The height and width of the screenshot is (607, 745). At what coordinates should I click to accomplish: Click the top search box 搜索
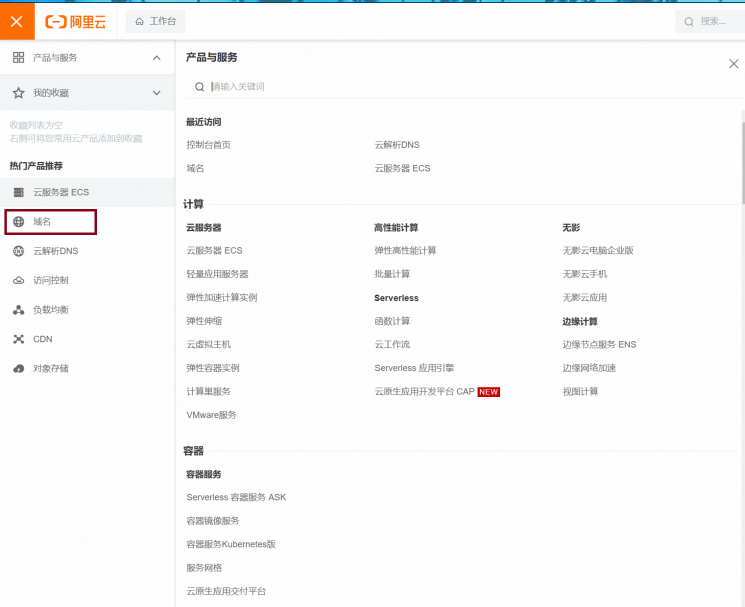(710, 21)
